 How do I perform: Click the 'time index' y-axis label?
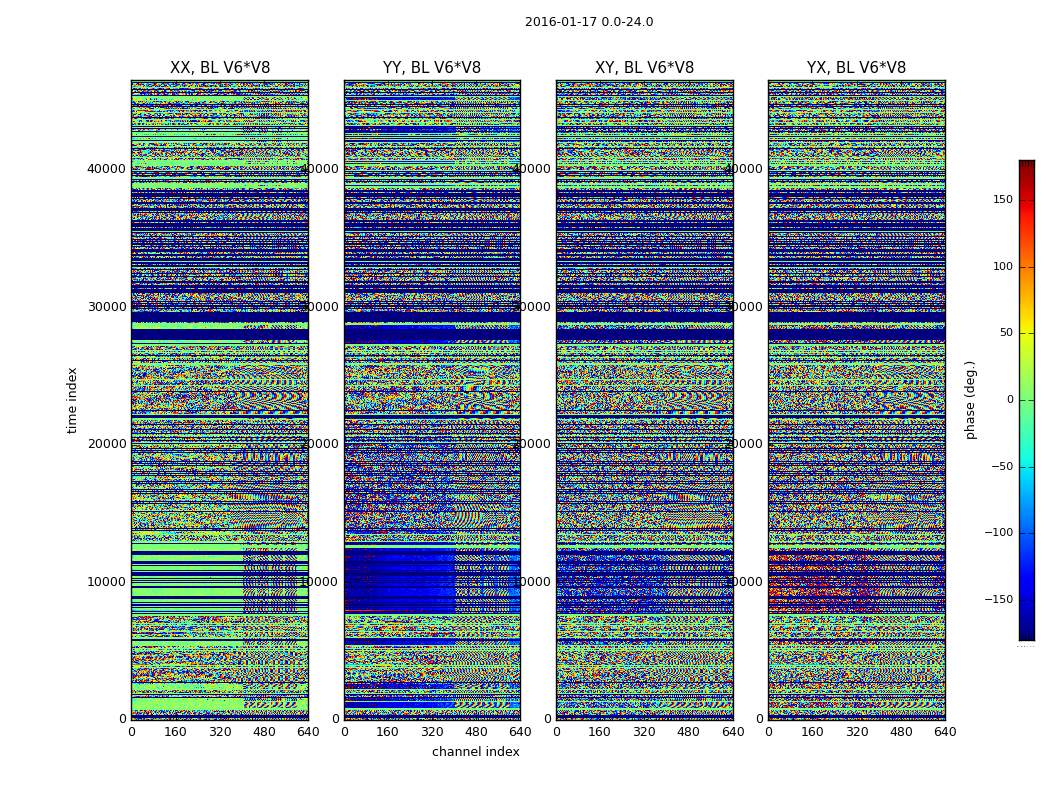coord(72,400)
